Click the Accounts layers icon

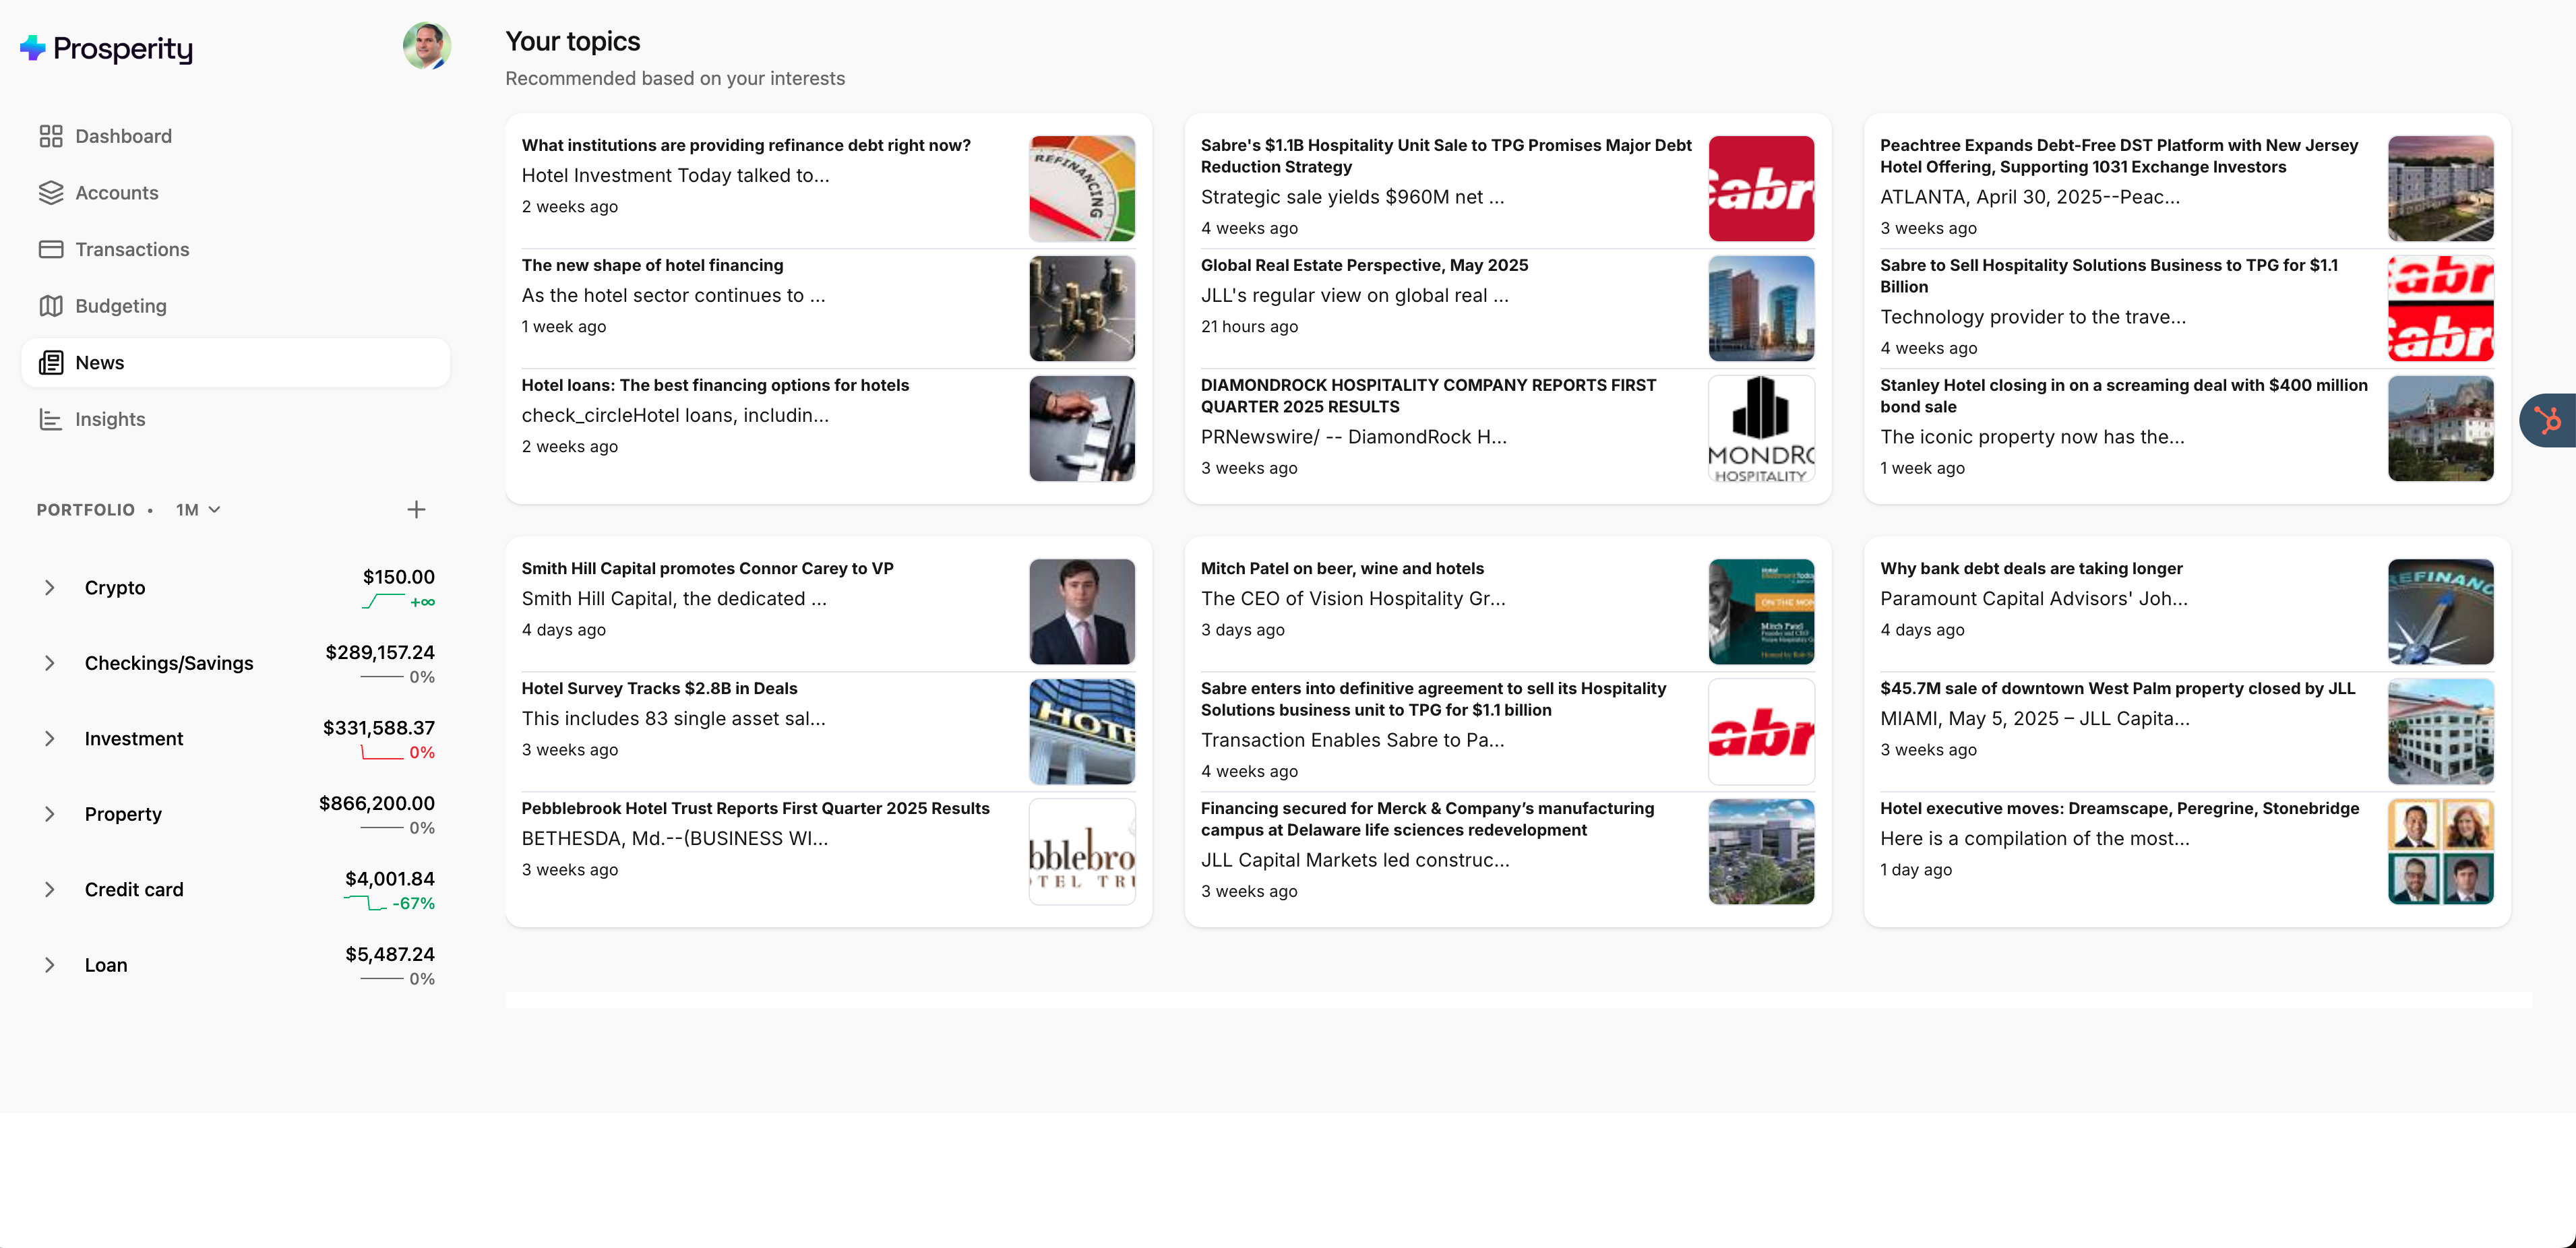click(51, 193)
